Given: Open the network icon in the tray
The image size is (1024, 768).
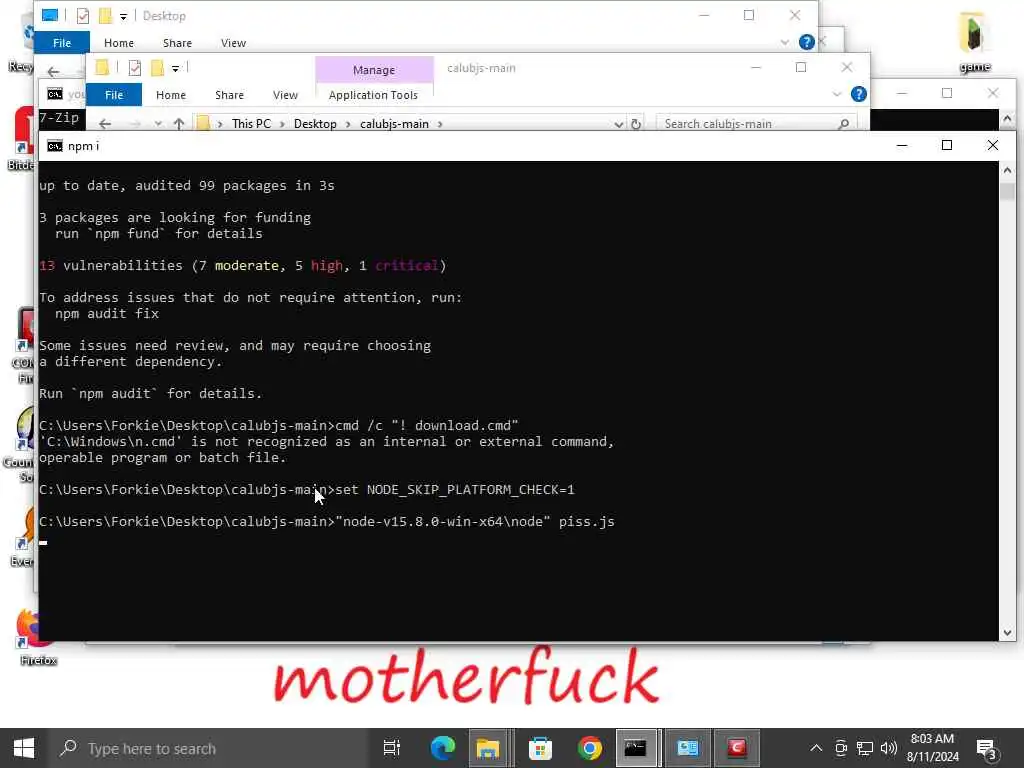Looking at the screenshot, I should point(865,748).
